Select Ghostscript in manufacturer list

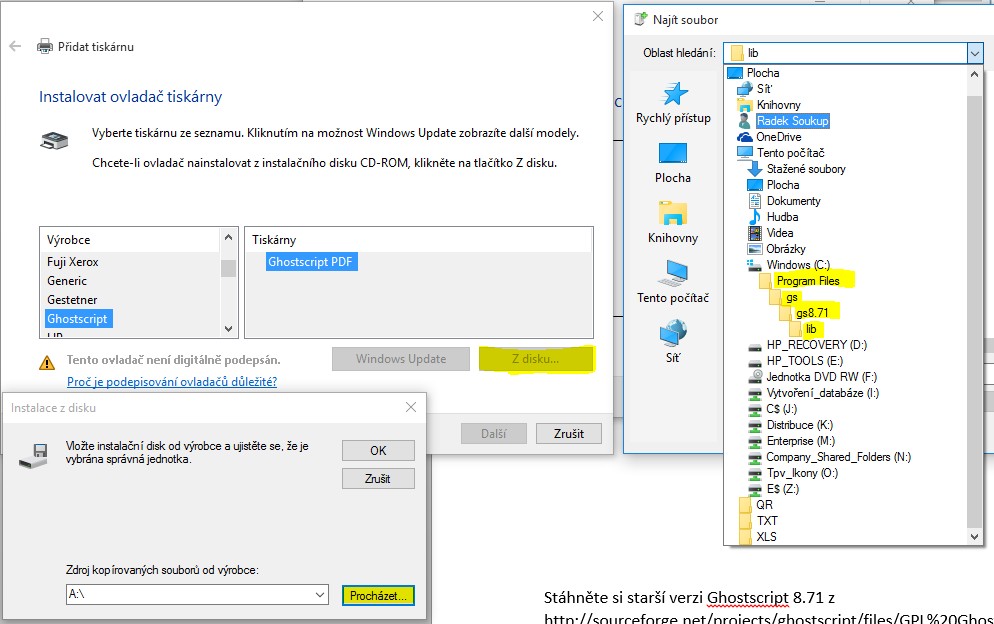(x=79, y=319)
